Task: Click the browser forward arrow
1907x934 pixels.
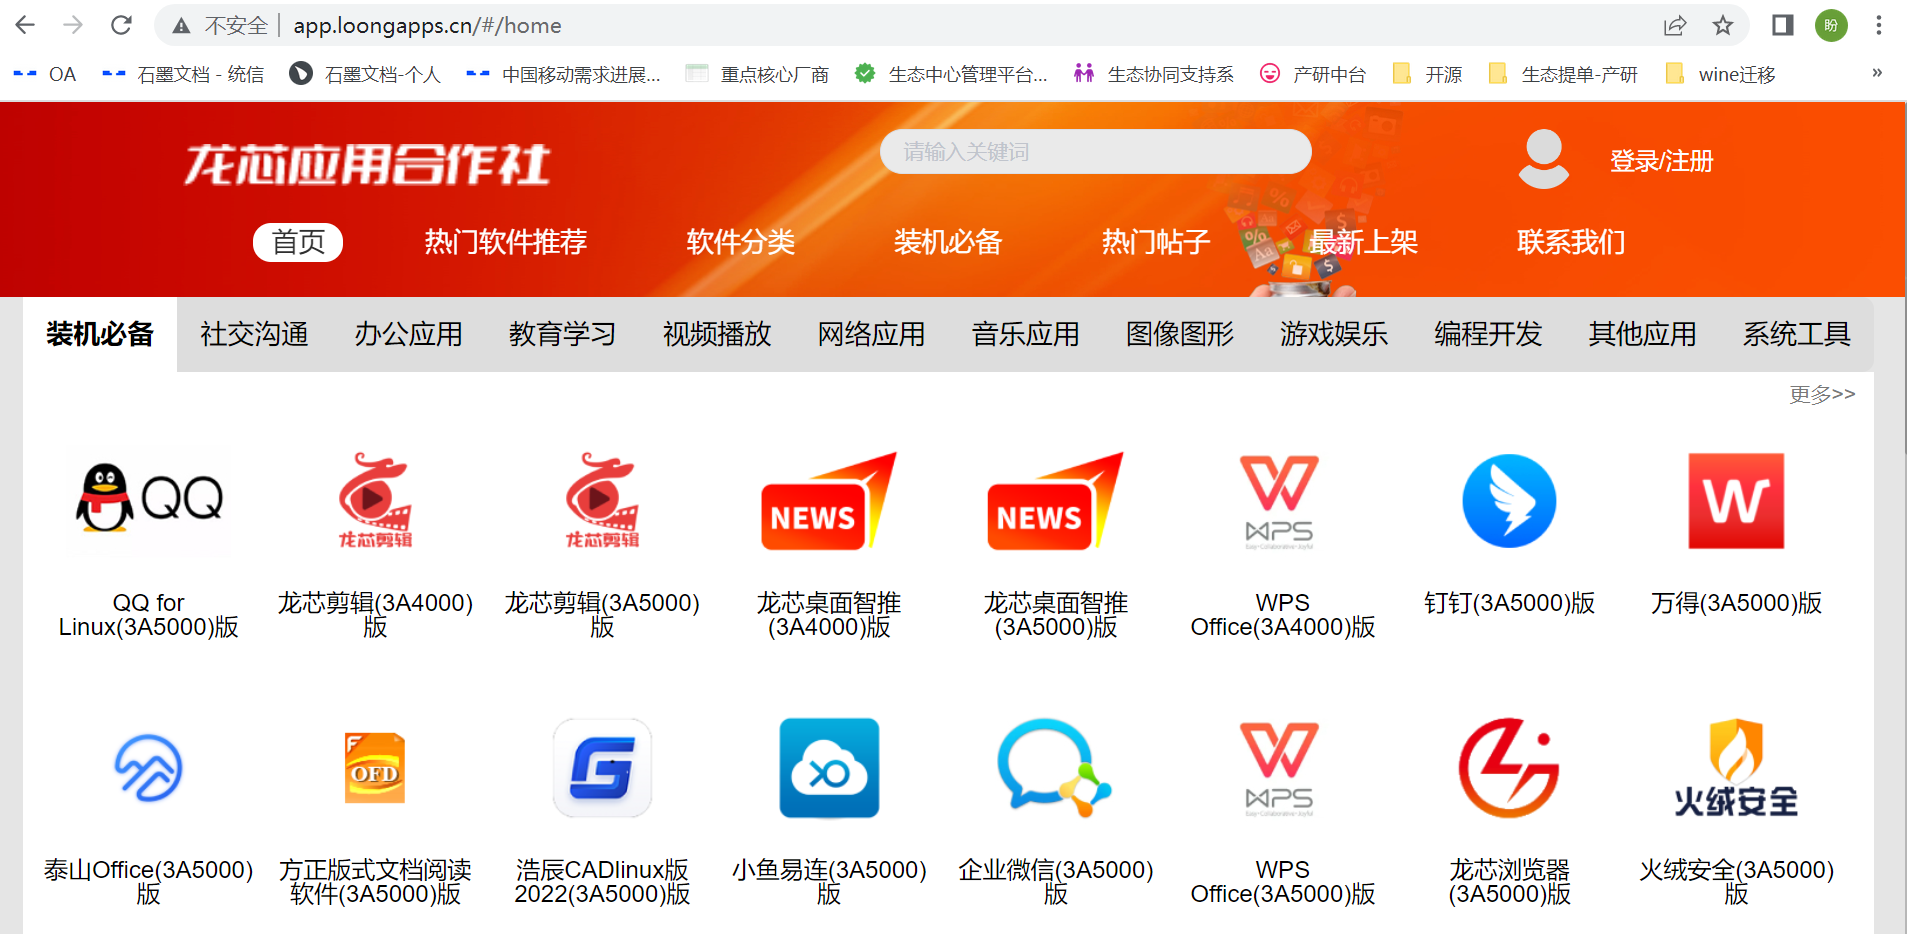Action: point(73,25)
